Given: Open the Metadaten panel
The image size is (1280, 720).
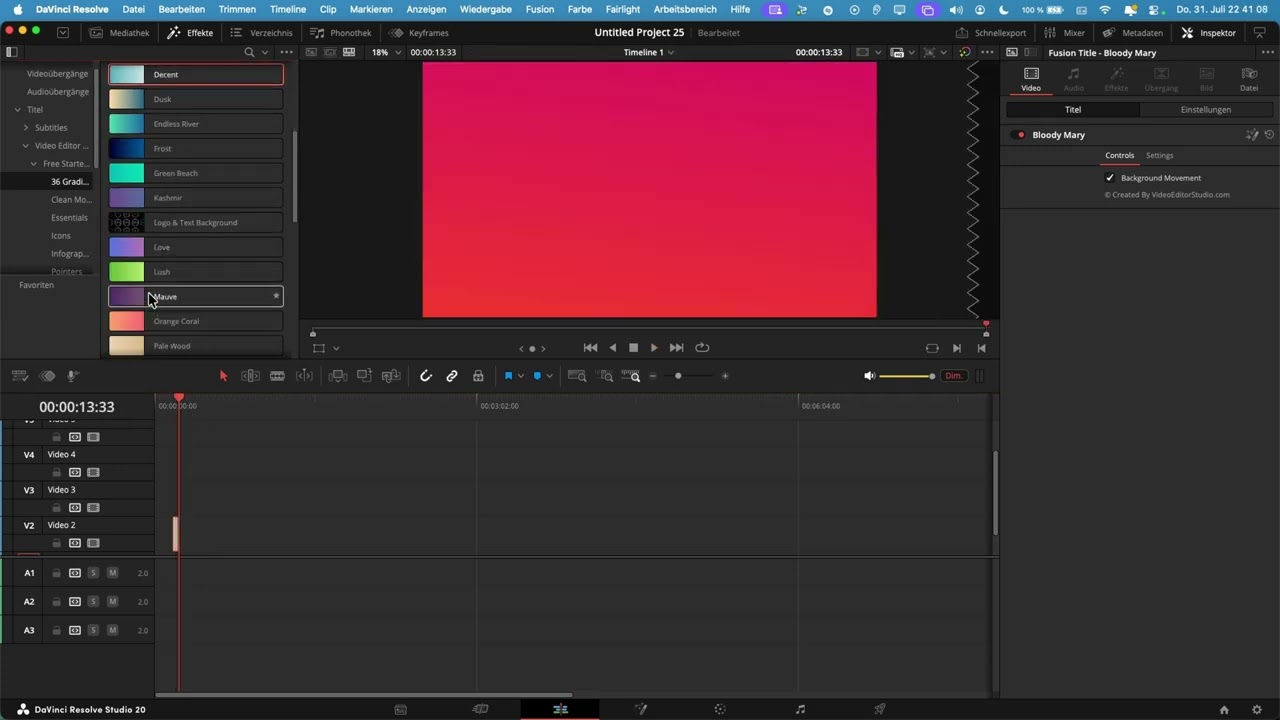Looking at the screenshot, I should click(1132, 33).
